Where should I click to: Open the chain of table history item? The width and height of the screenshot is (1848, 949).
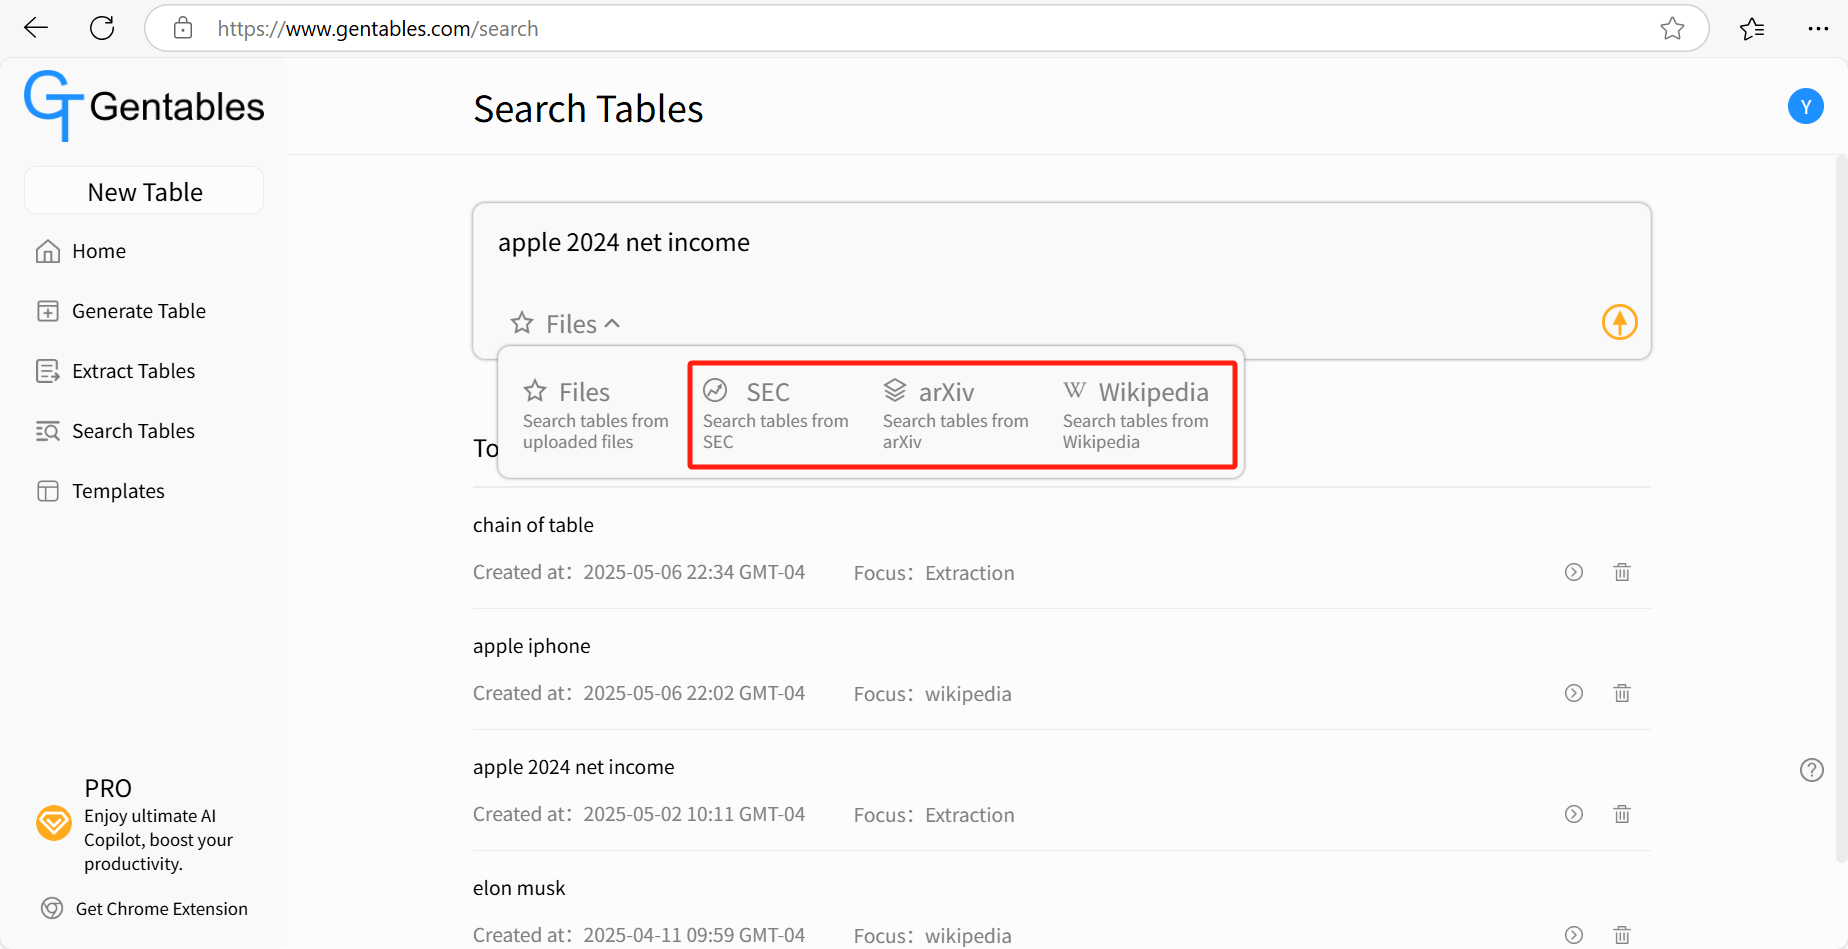click(533, 525)
